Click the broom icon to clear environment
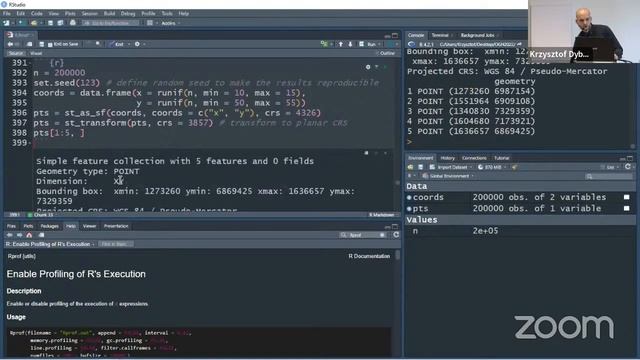The image size is (640, 360). tap(515, 167)
